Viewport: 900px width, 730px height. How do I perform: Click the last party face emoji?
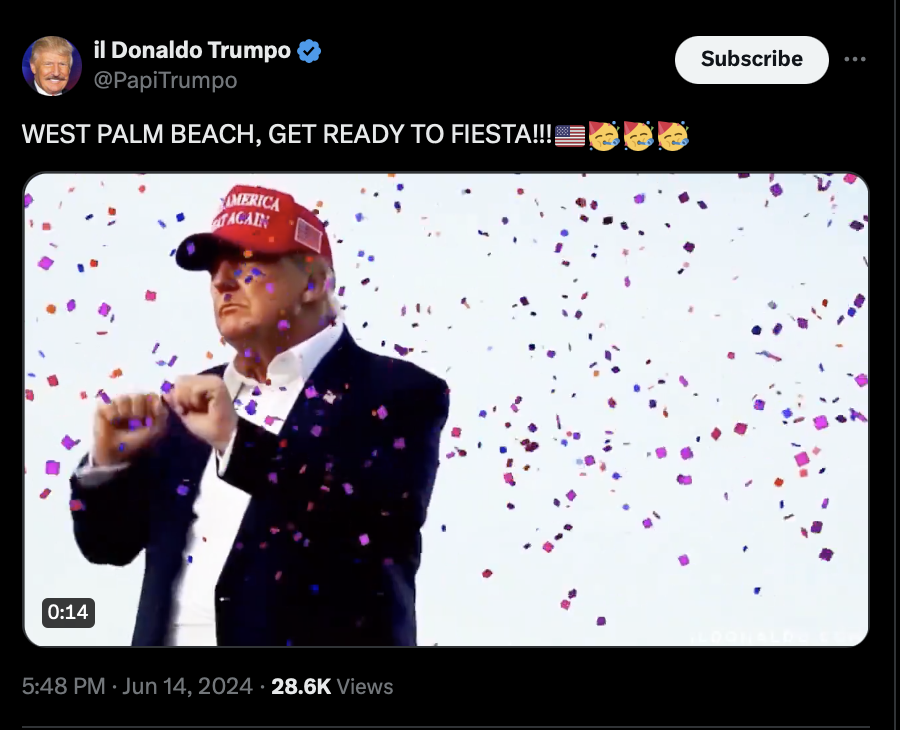point(673,135)
